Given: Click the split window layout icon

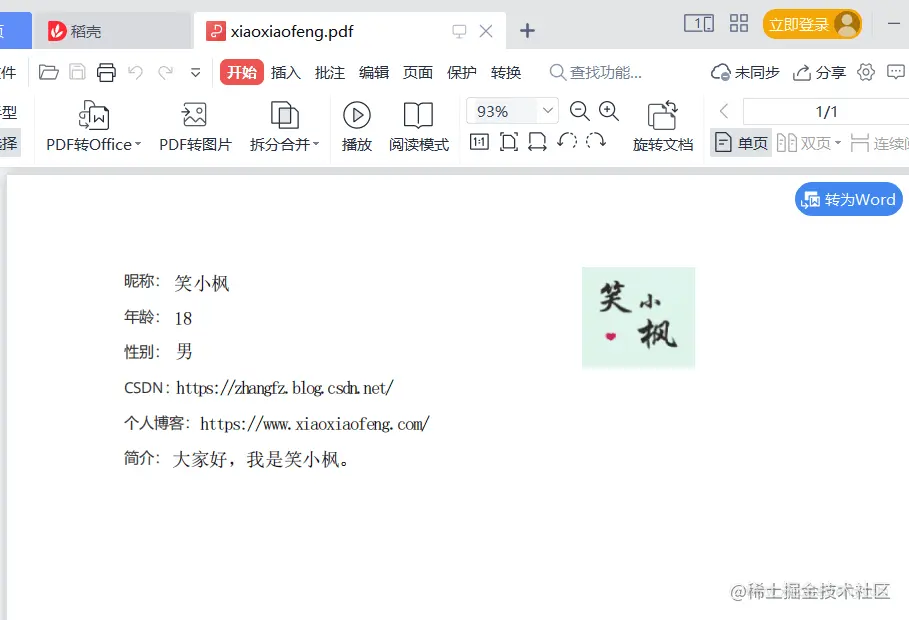Looking at the screenshot, I should (x=699, y=23).
